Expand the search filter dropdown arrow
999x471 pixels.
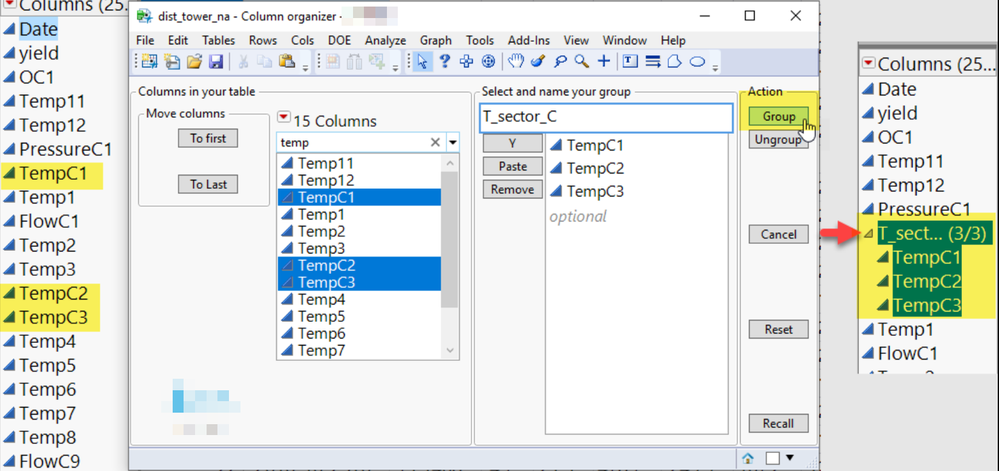click(453, 143)
